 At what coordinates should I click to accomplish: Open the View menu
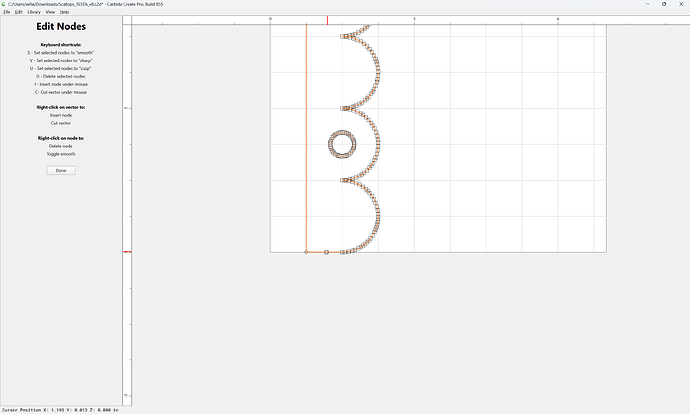[x=50, y=12]
